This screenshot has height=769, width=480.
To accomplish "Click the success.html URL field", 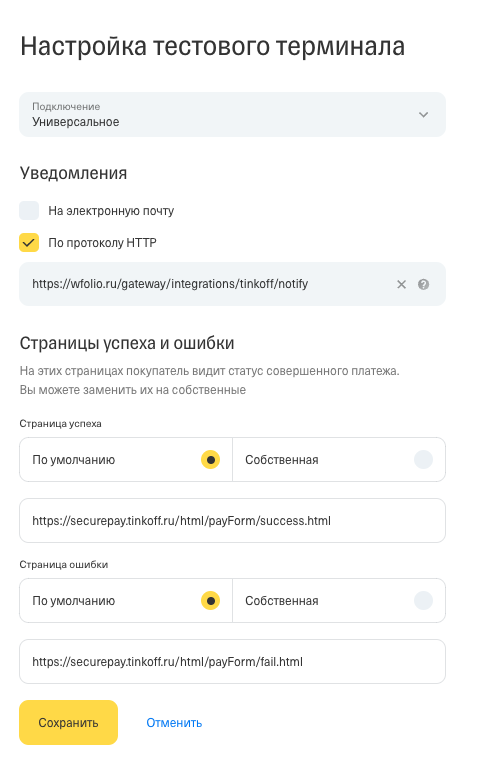I will click(232, 520).
